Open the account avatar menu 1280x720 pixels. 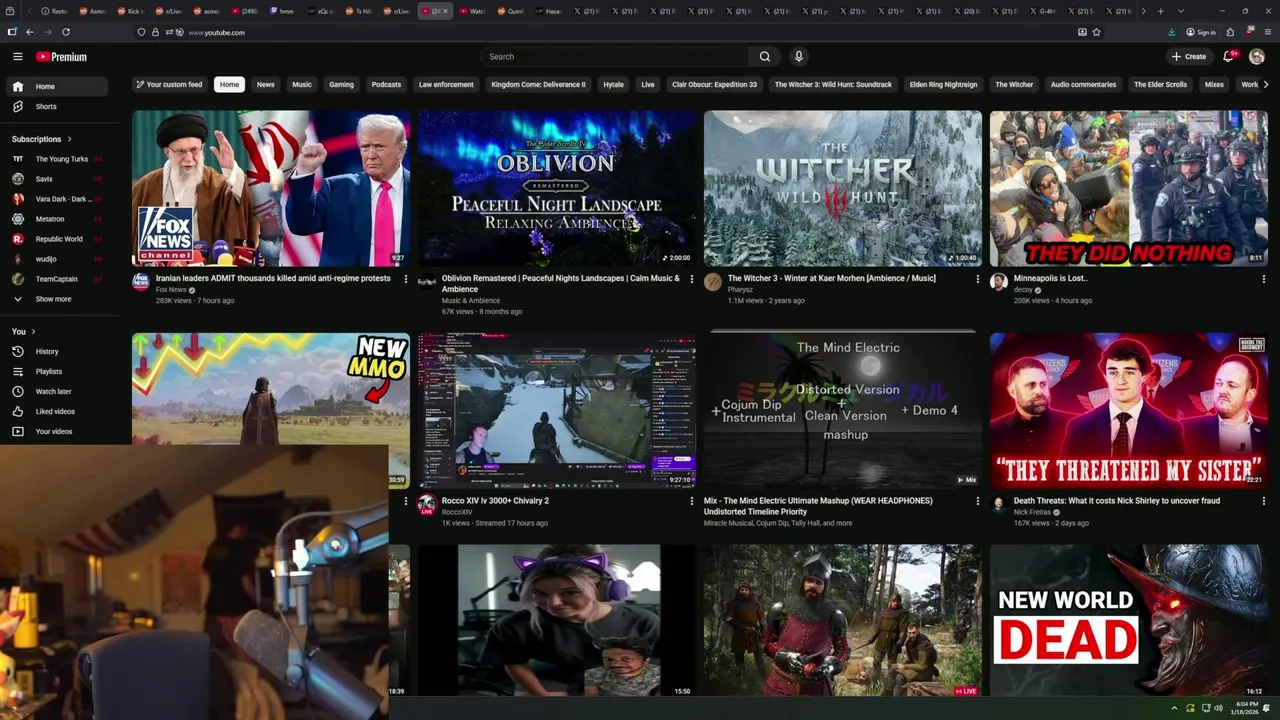(x=1257, y=57)
